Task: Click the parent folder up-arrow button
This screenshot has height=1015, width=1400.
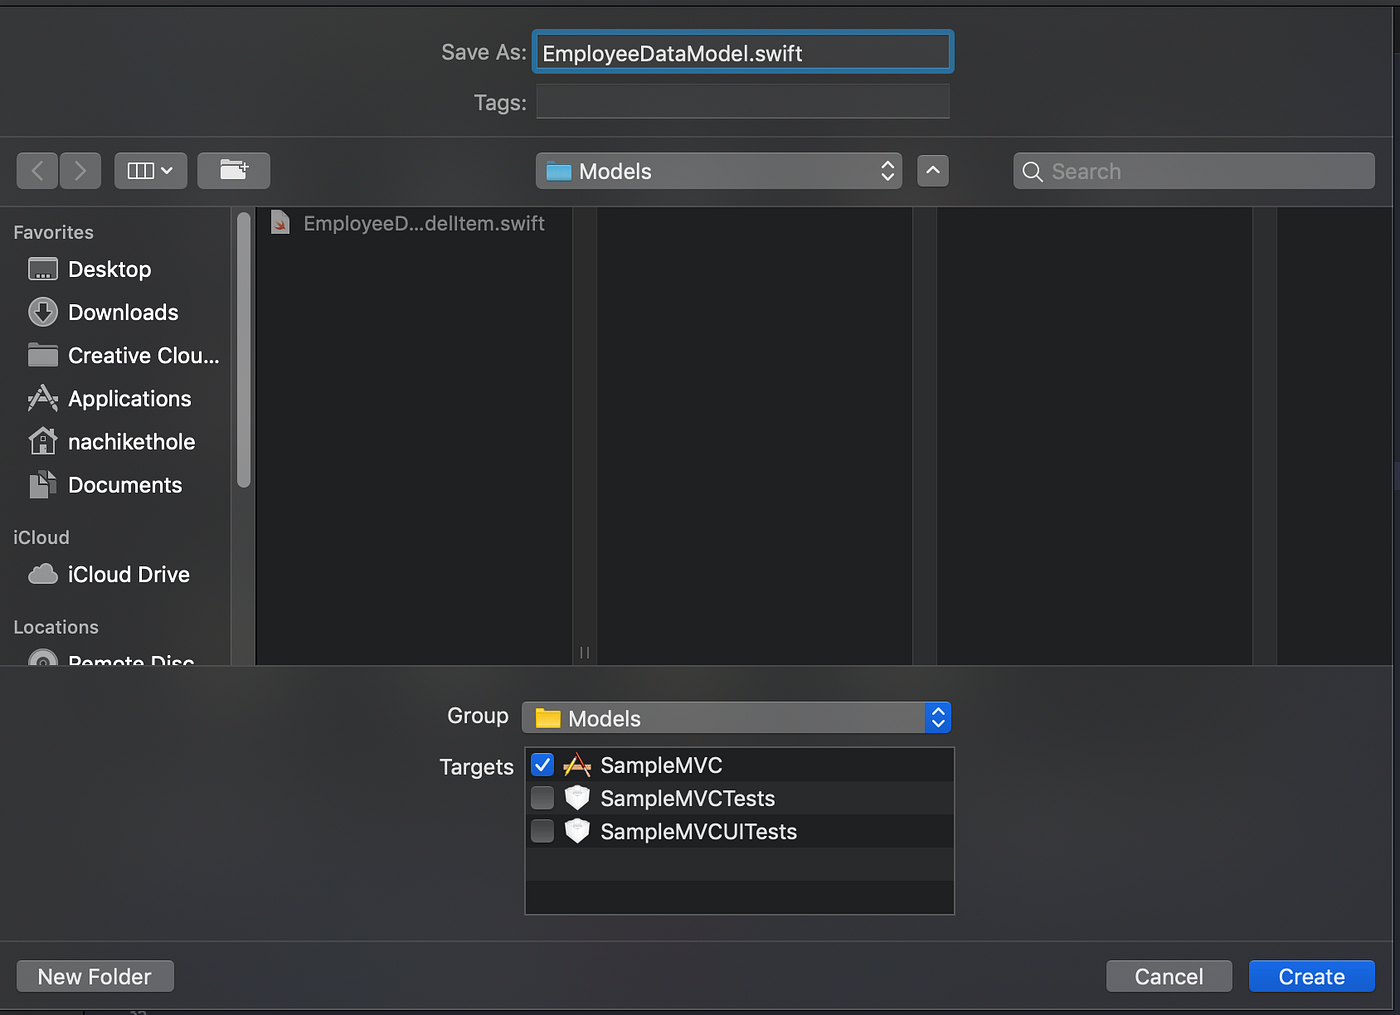Action: [x=932, y=170]
